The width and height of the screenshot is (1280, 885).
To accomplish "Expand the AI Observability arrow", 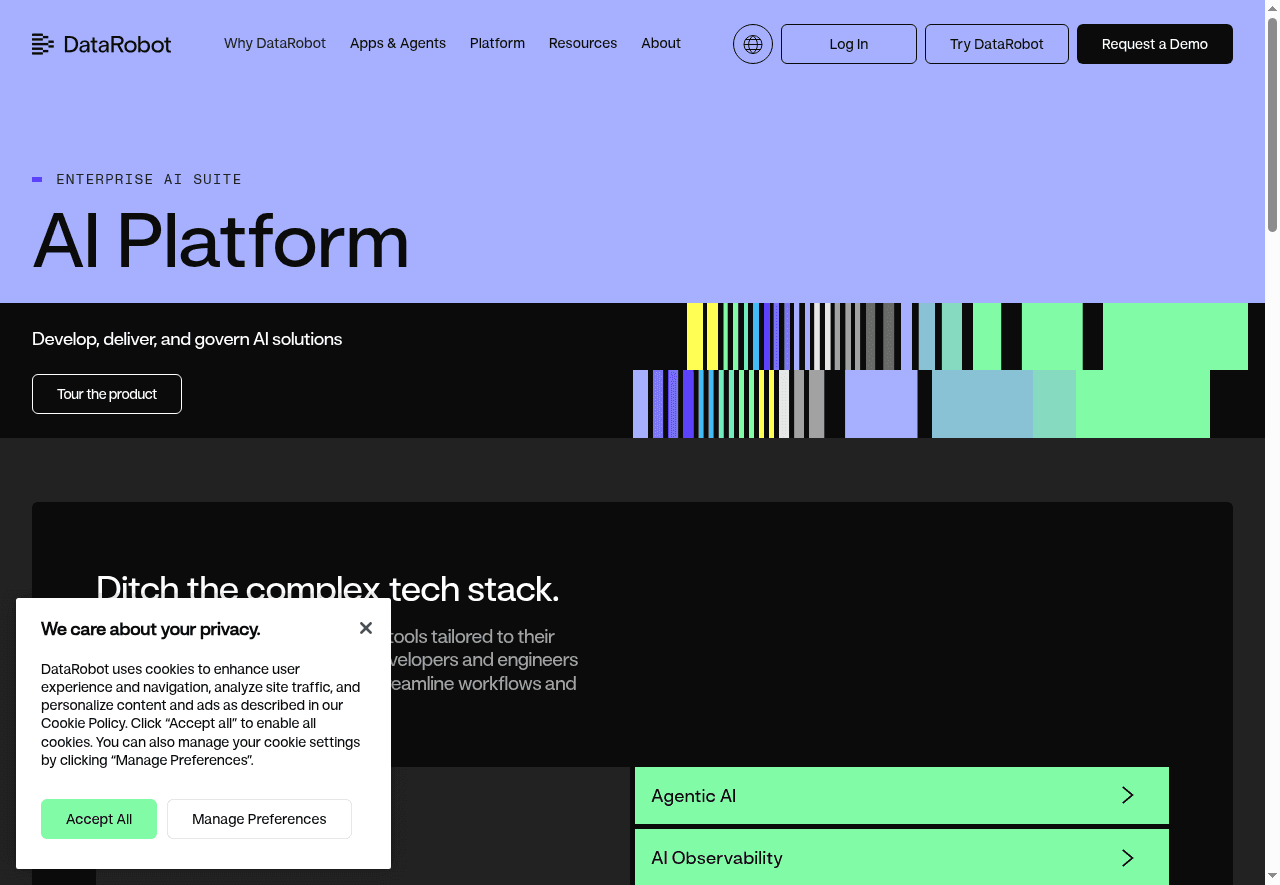I will [1127, 857].
